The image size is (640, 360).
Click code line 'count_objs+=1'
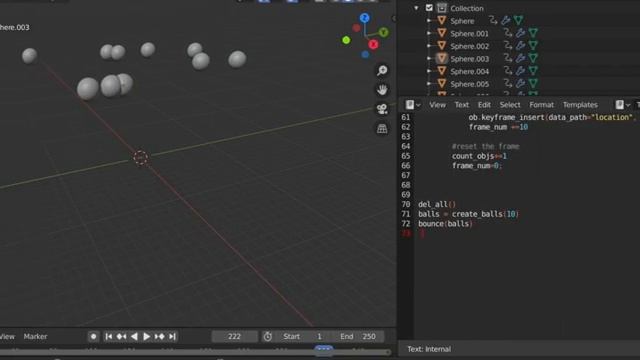click(479, 156)
